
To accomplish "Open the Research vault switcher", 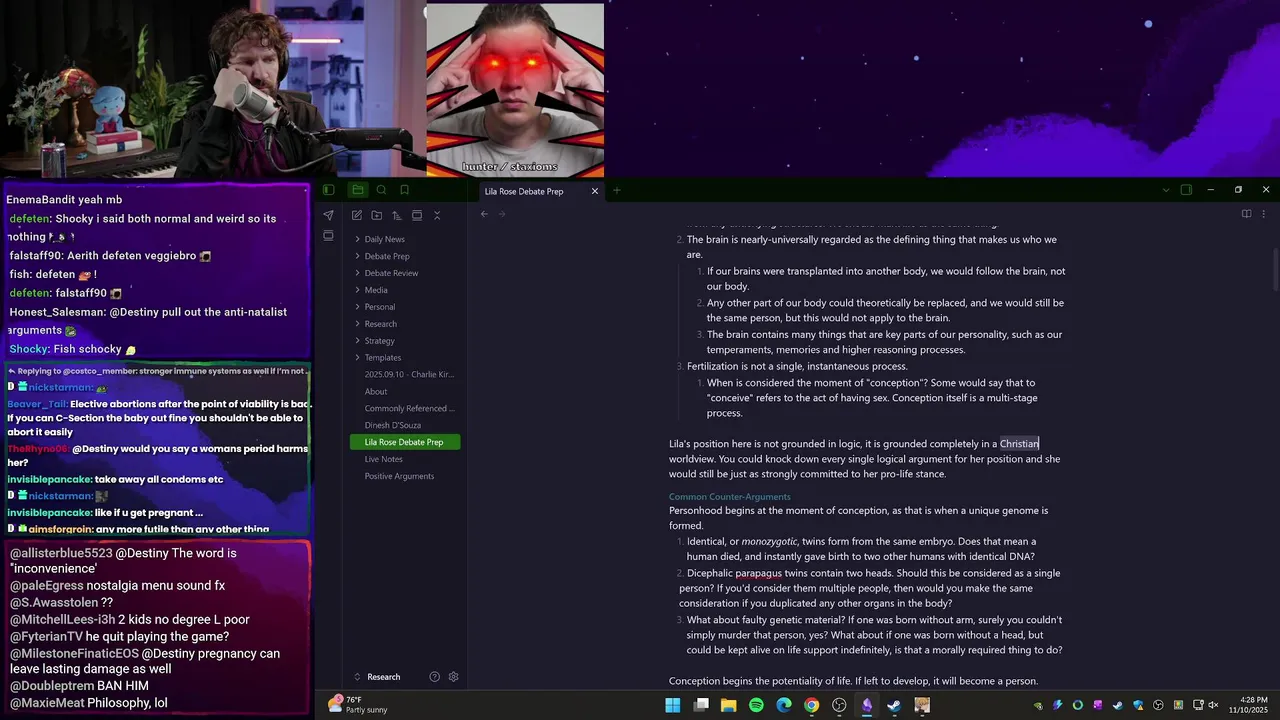I will (x=384, y=677).
